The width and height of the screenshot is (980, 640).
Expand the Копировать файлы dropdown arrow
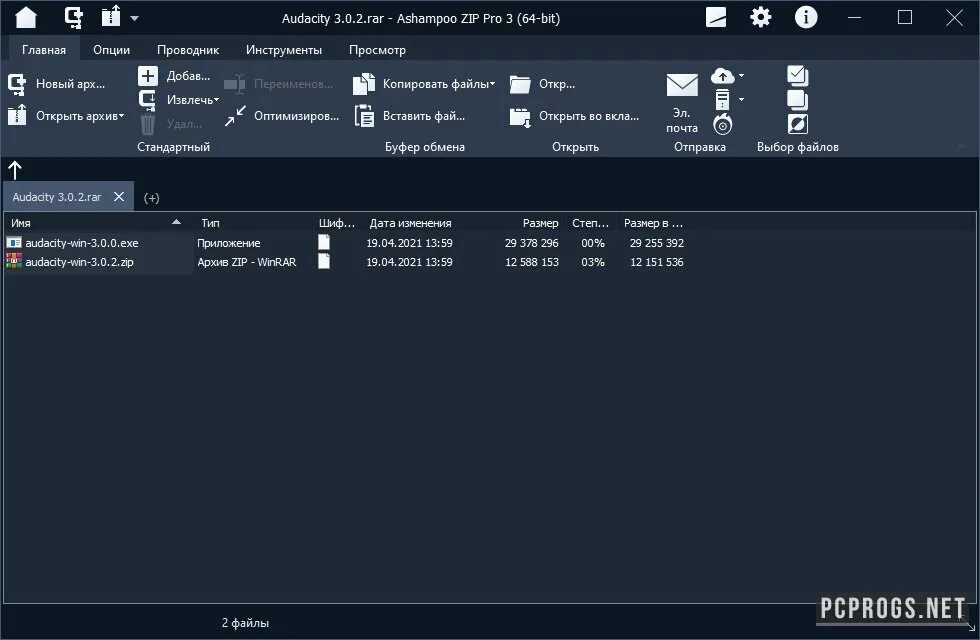(492, 84)
